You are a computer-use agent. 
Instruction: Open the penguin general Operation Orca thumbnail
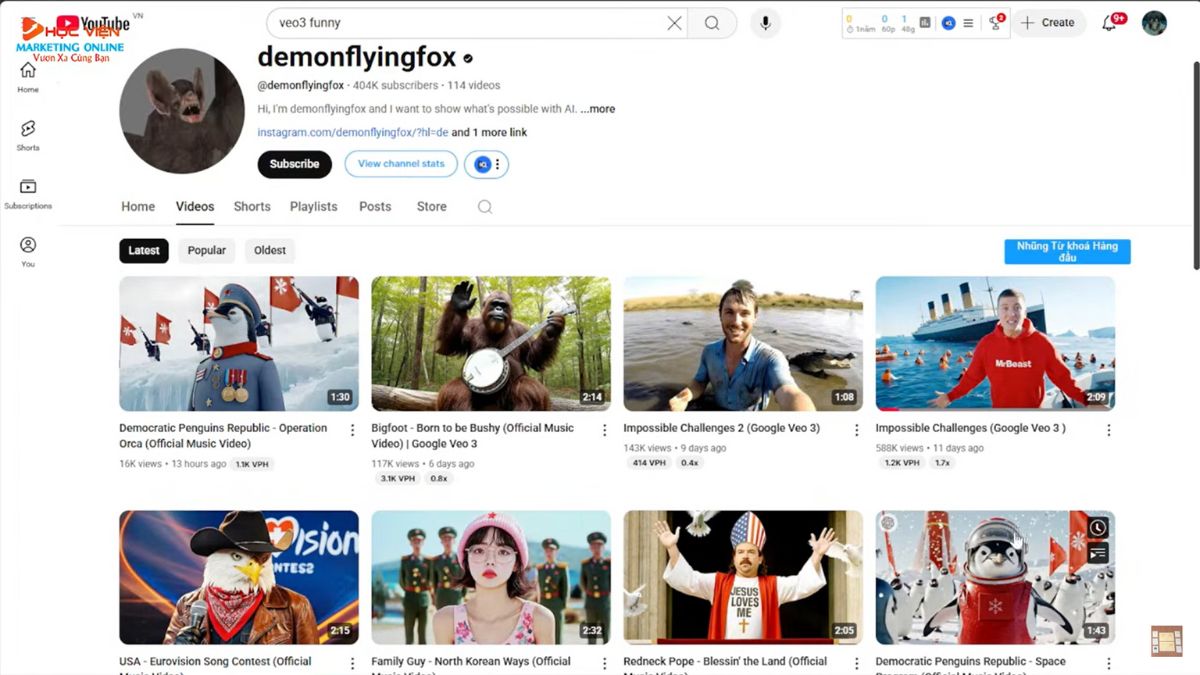pyautogui.click(x=239, y=344)
